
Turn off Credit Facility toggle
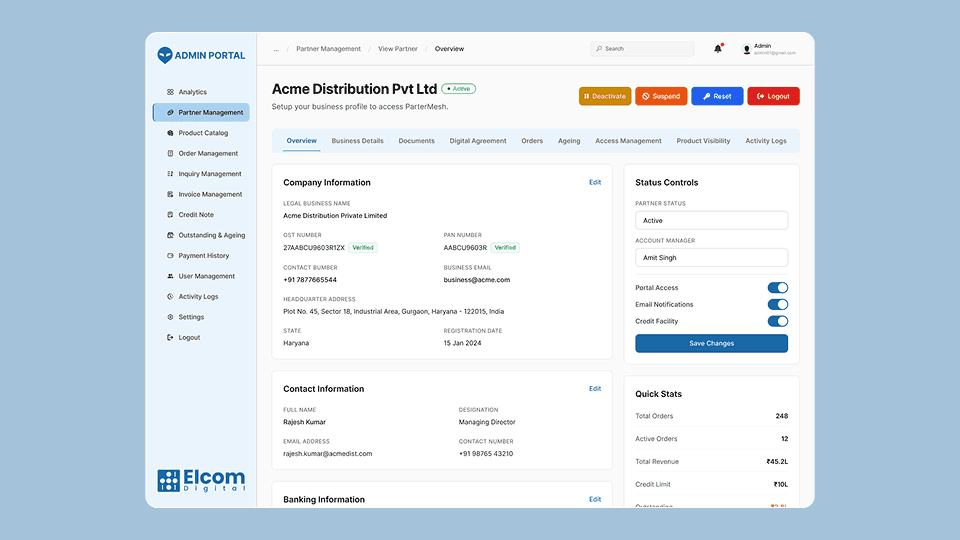click(x=777, y=321)
